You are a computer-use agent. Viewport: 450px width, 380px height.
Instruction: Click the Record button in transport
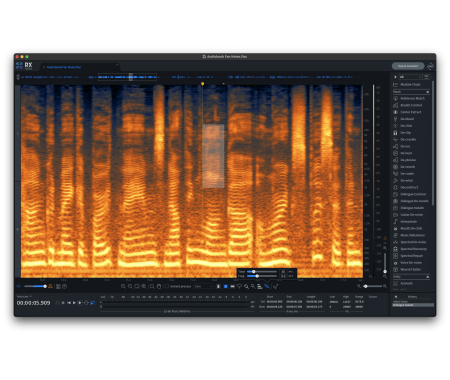(63, 303)
